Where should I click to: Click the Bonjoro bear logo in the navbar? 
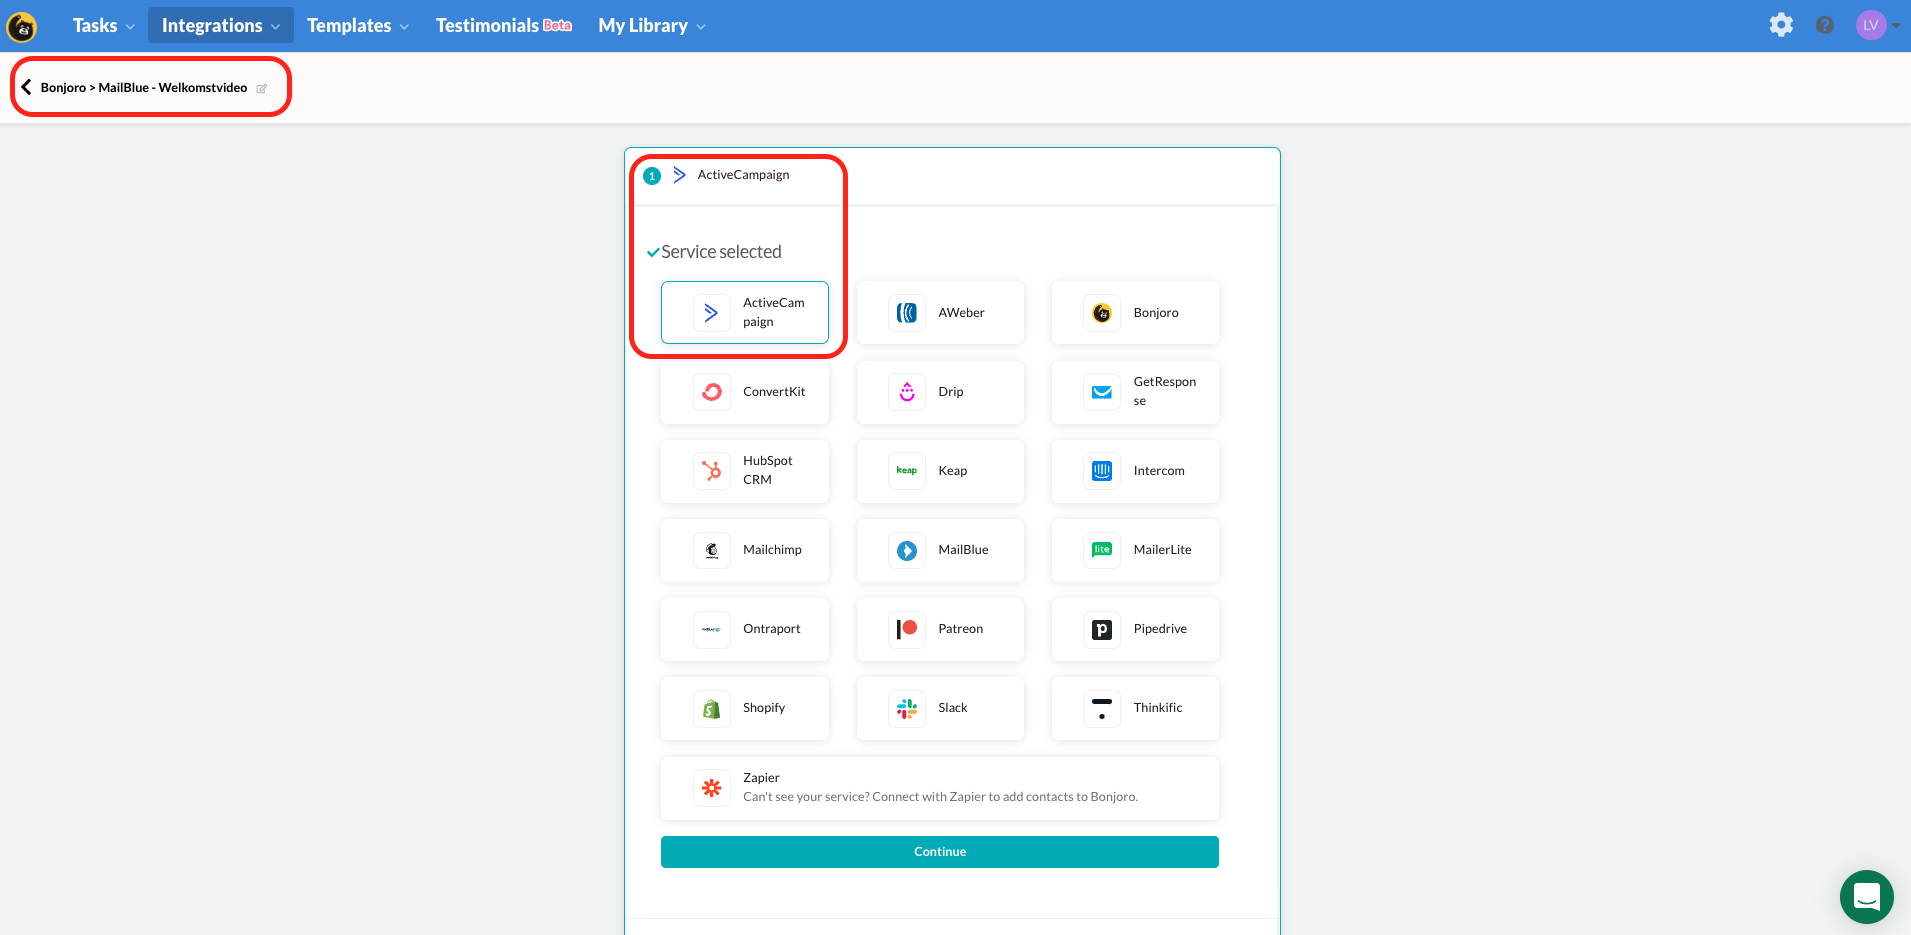tap(22, 26)
